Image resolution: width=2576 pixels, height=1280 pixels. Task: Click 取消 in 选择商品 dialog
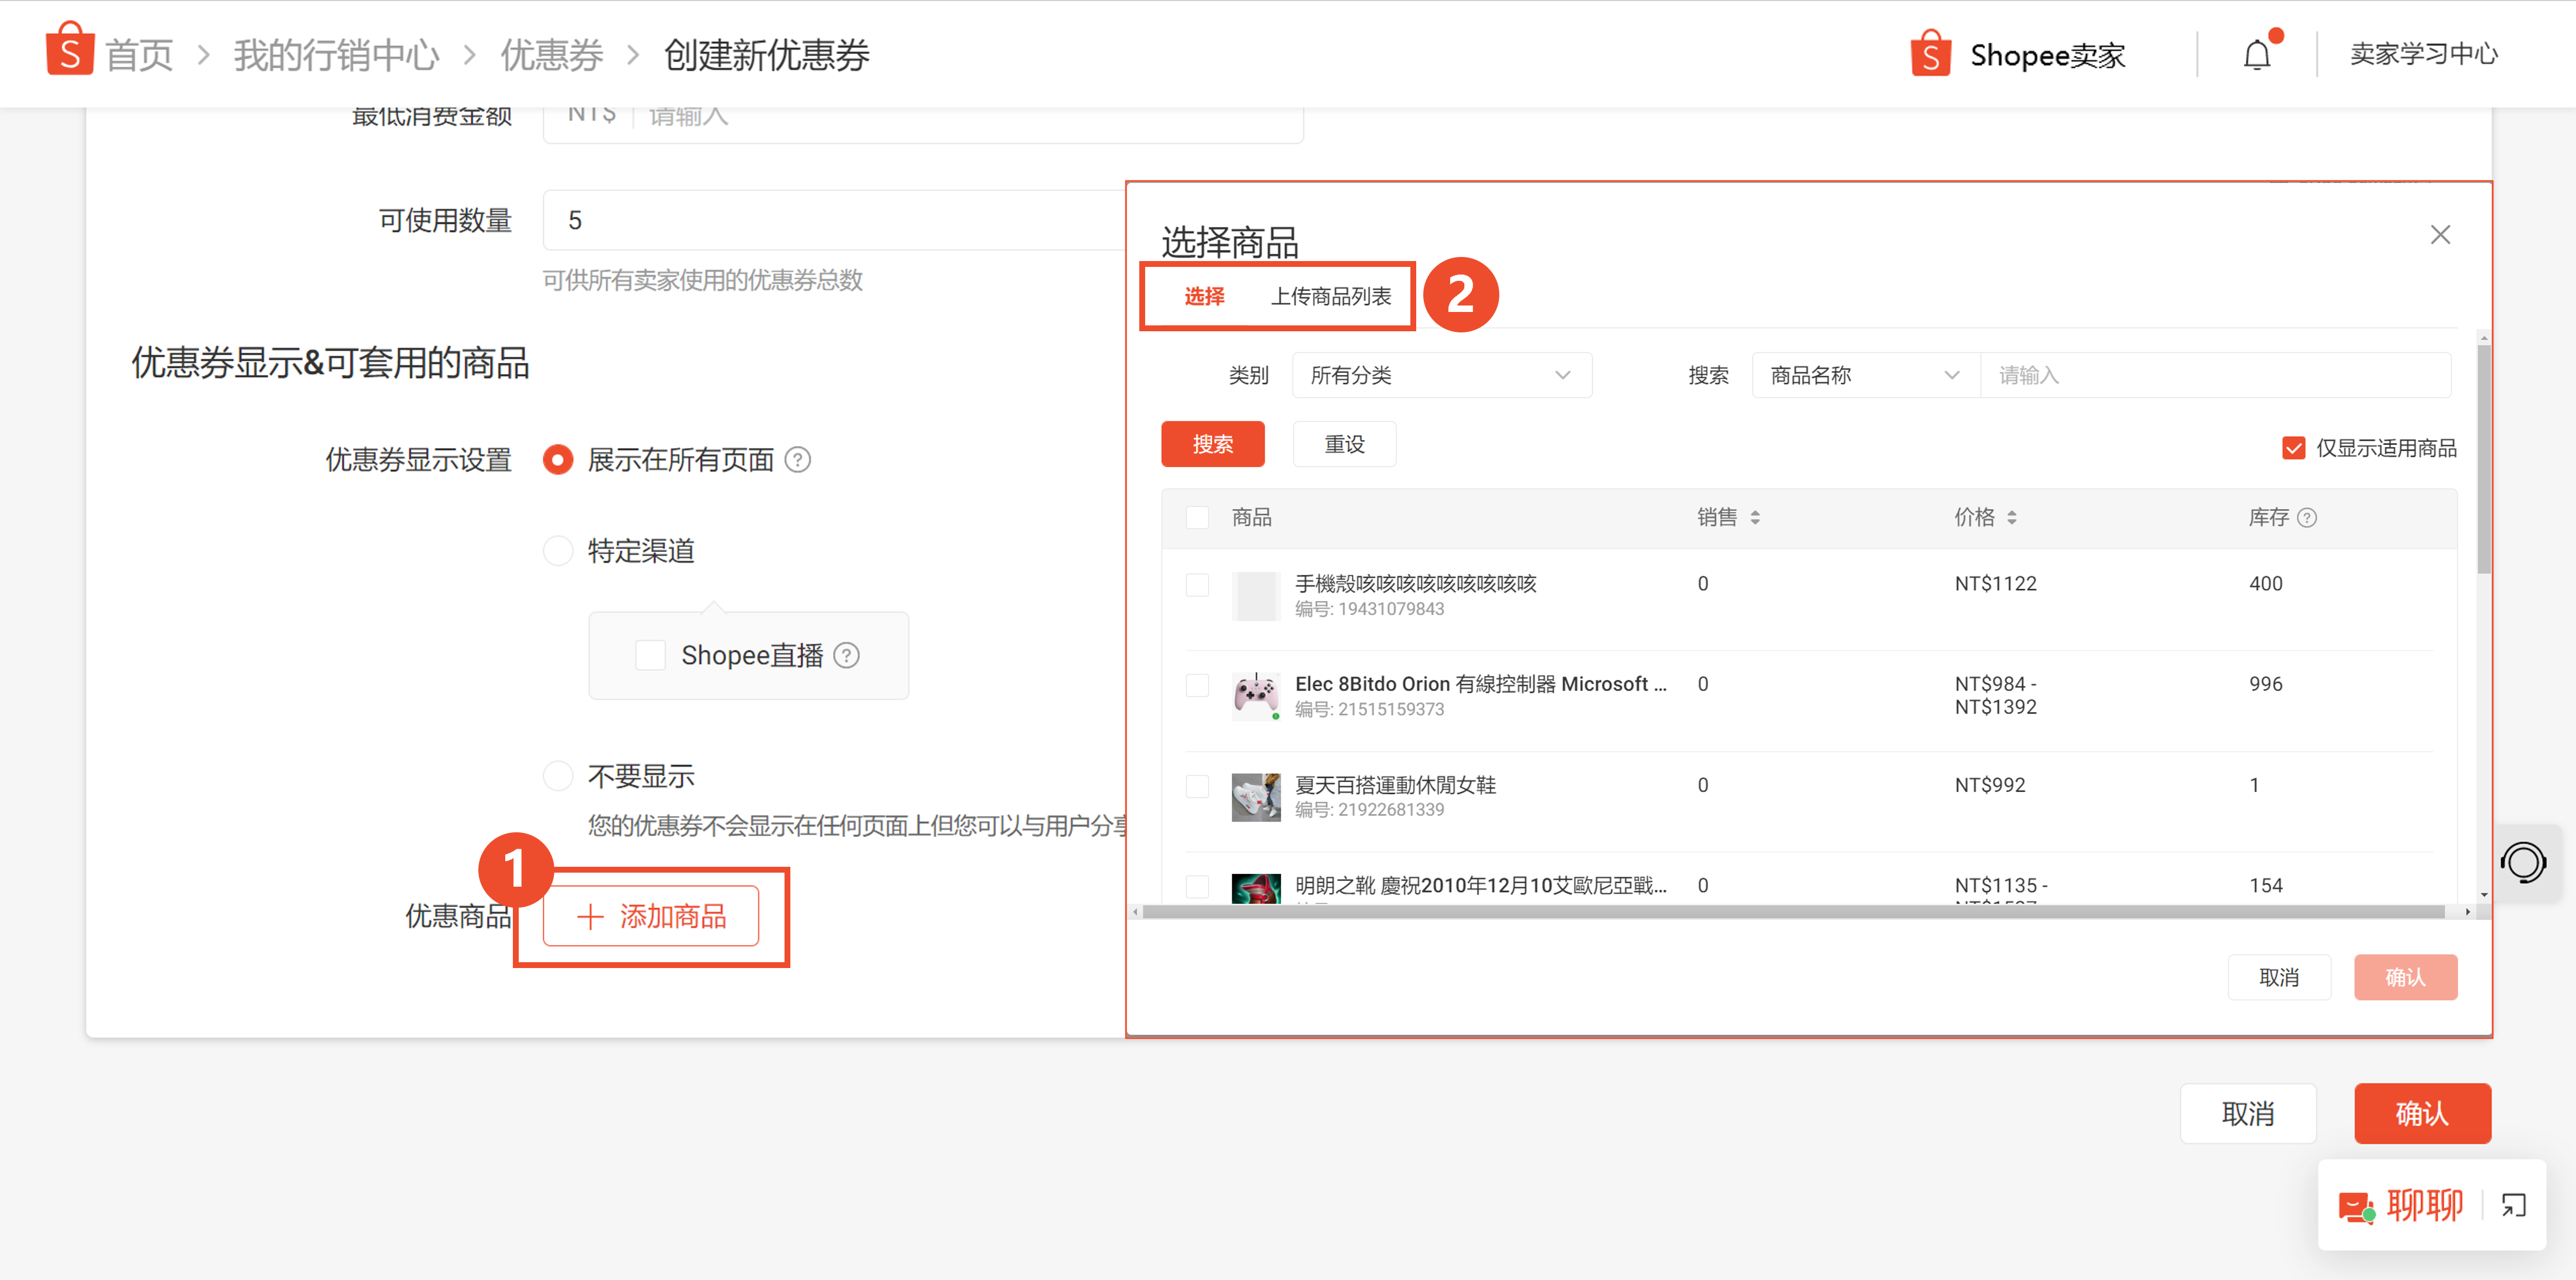click(x=2279, y=978)
